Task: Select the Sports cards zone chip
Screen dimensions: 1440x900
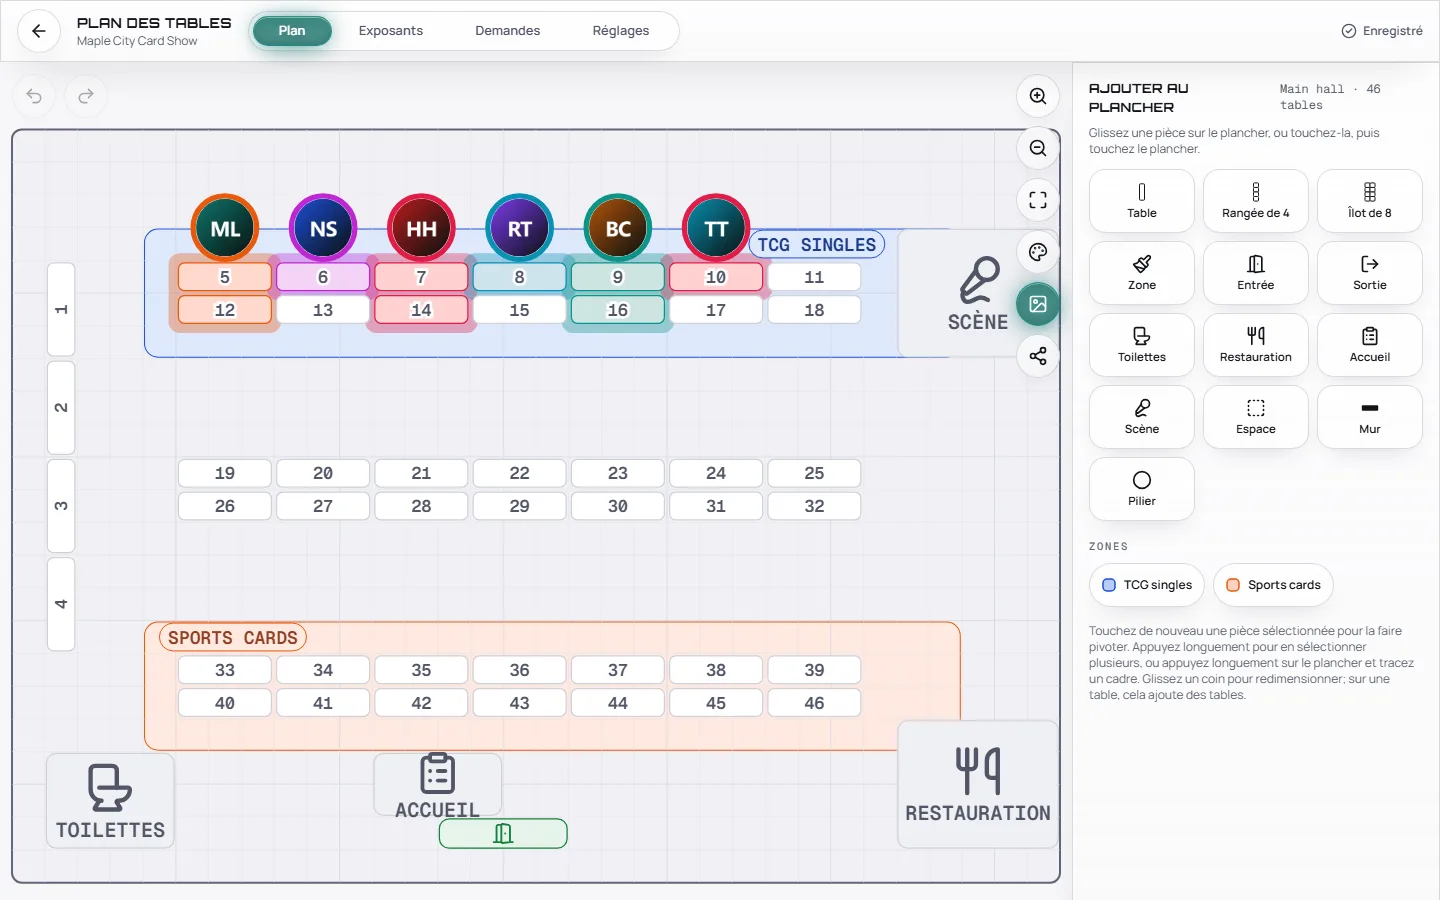Action: point(1273,585)
